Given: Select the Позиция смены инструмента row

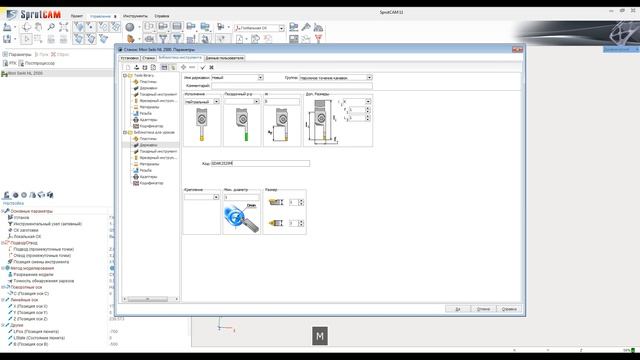Looking at the screenshot, I should tap(41, 262).
